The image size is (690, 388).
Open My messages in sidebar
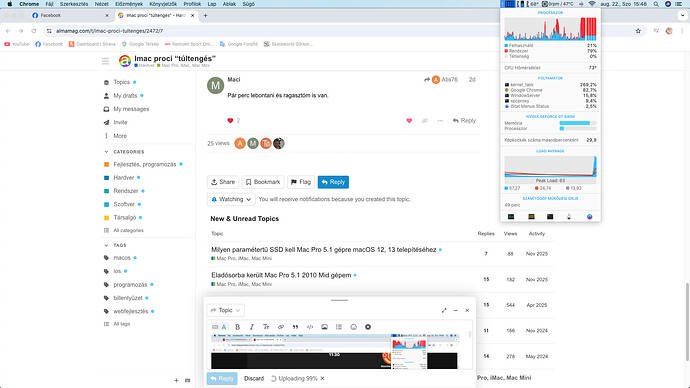tap(131, 109)
